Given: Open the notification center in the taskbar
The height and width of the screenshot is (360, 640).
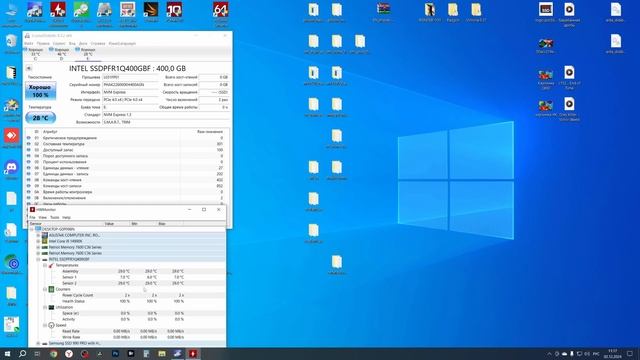Looking at the screenshot, I should [630, 354].
